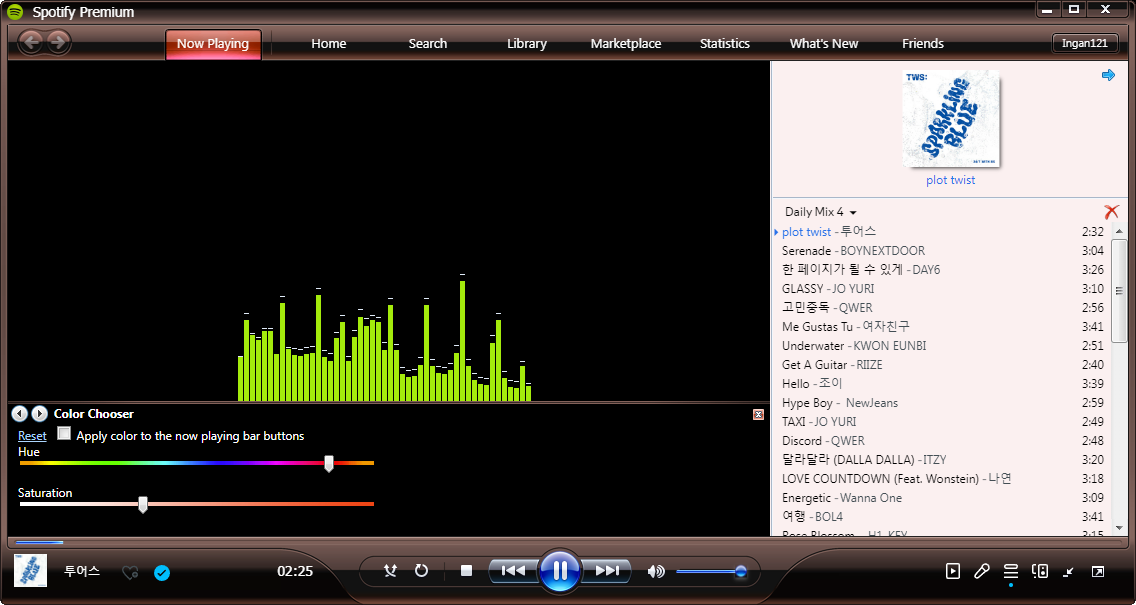Go to the Marketplace tab
The image size is (1136, 605).
[626, 43]
